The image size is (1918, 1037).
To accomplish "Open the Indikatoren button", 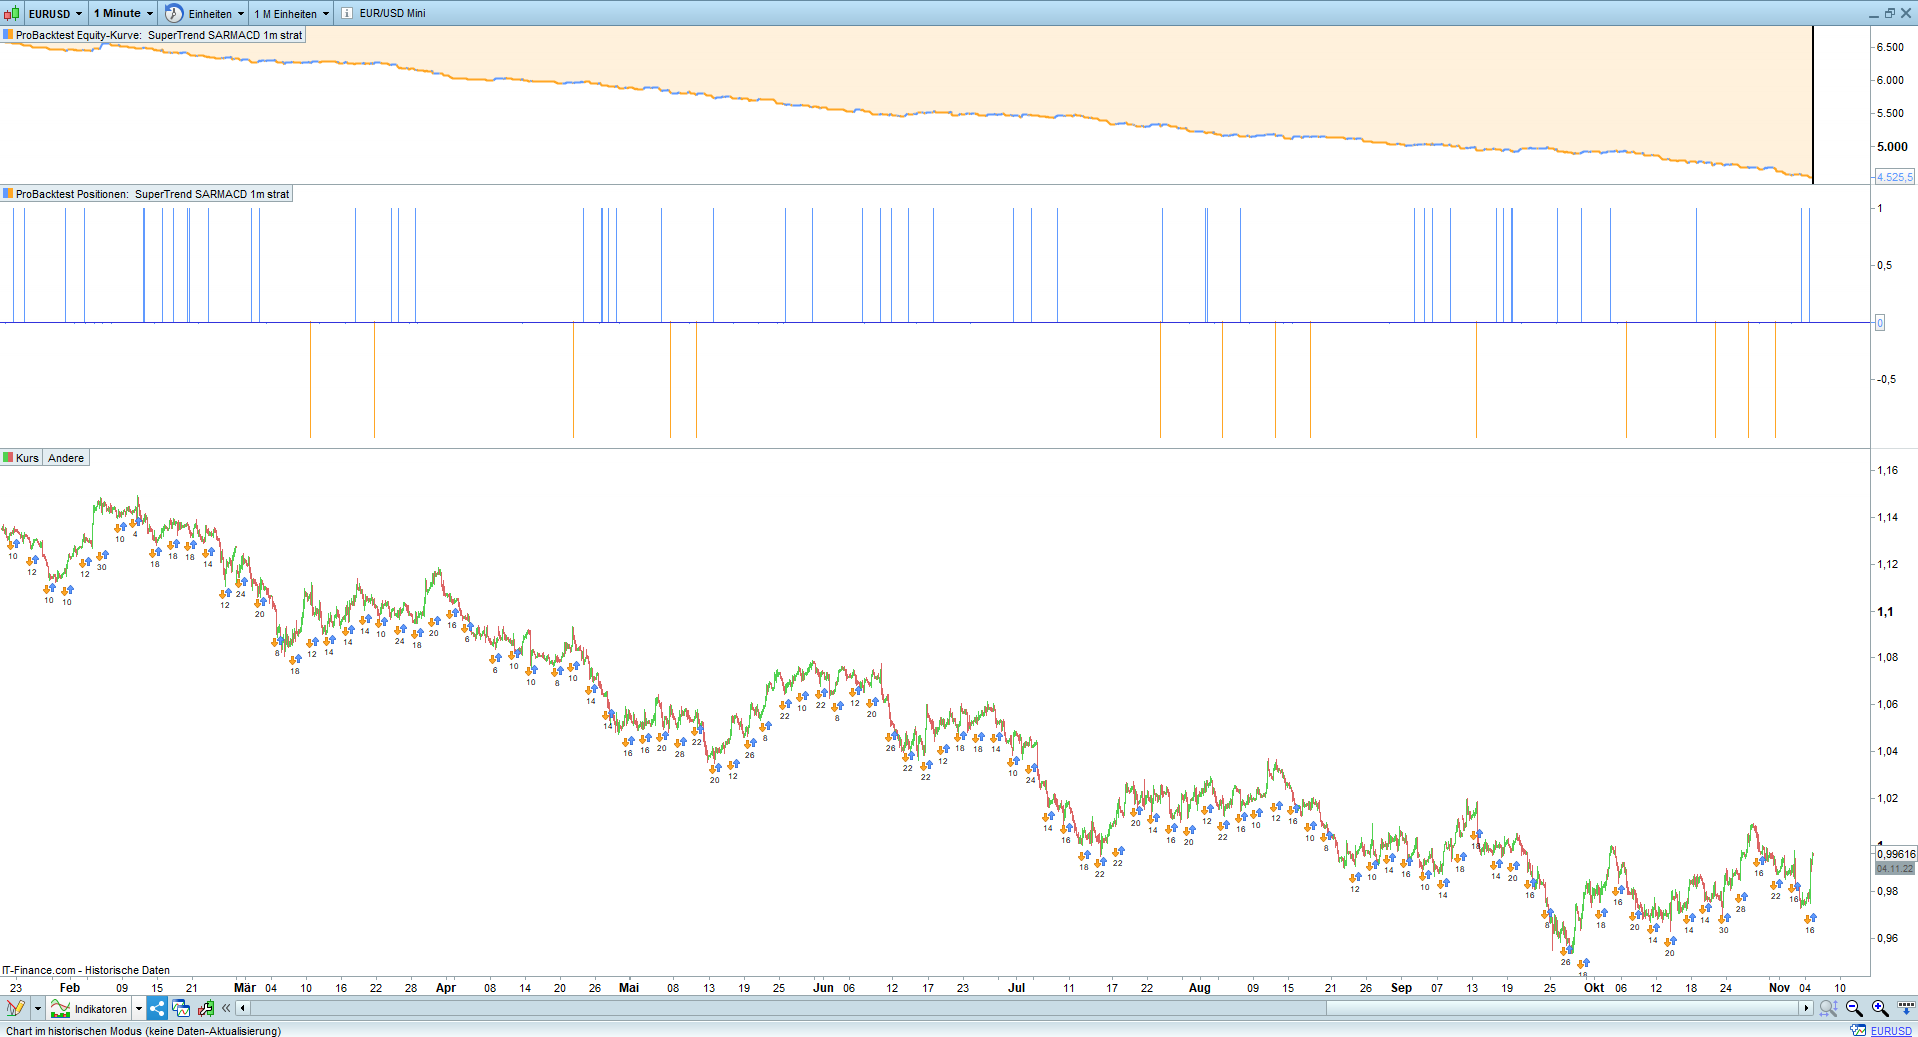I will pos(90,1008).
